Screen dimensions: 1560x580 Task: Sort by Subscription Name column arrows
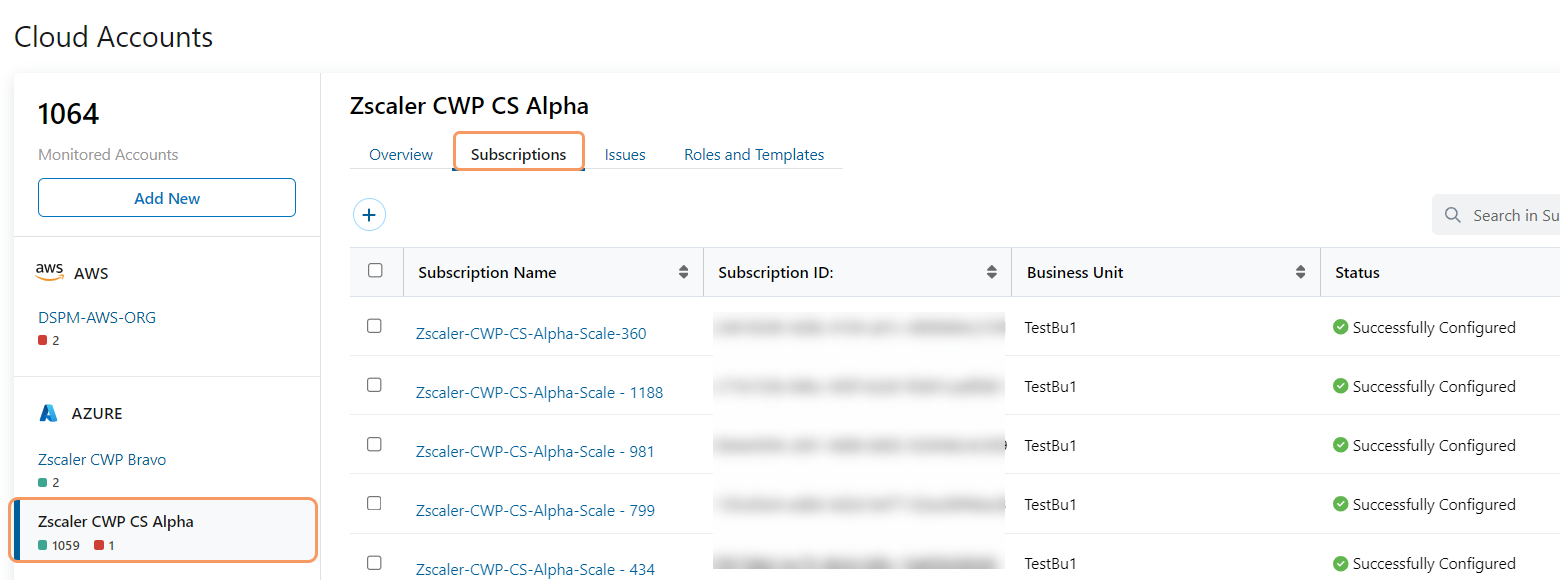684,272
